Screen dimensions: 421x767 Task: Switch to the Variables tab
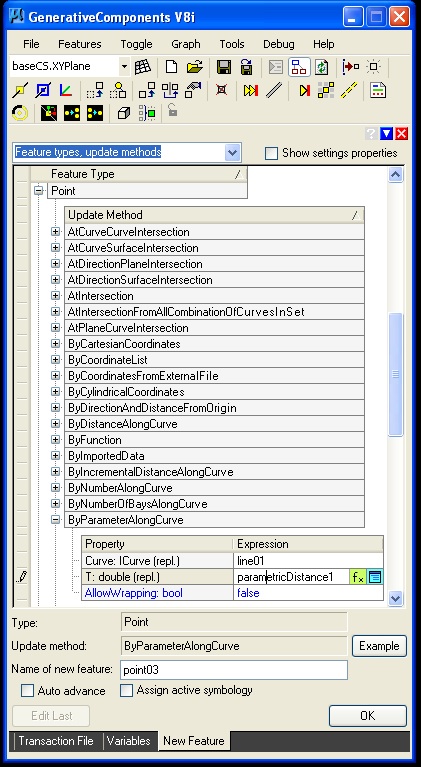pyautogui.click(x=129, y=741)
